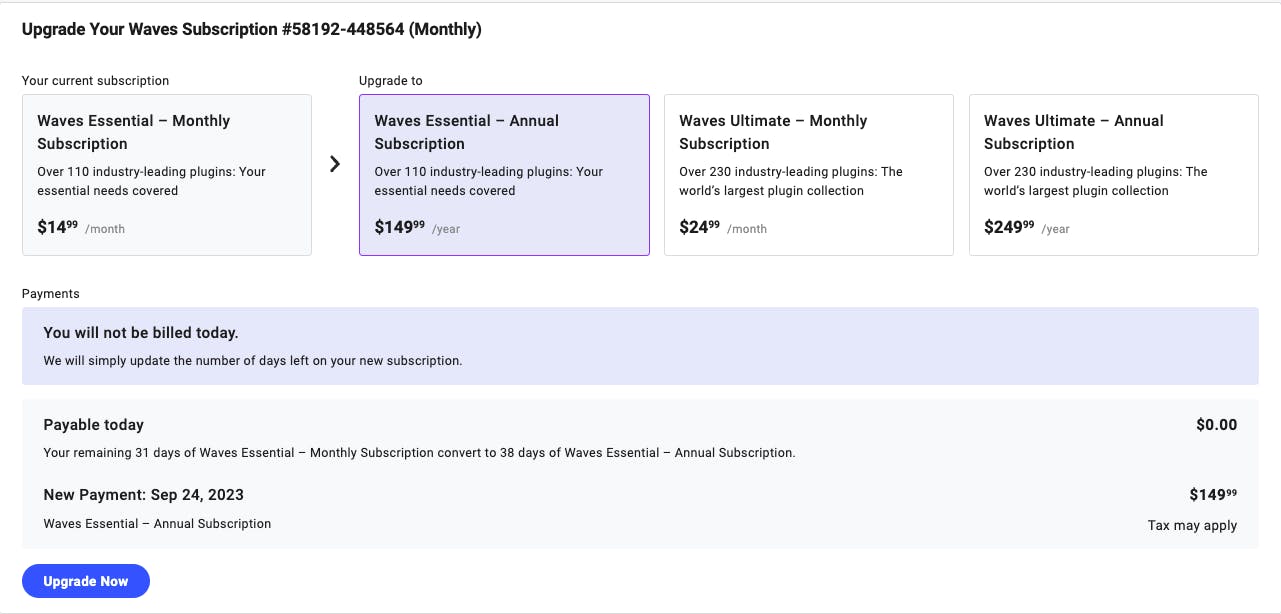Viewport: 1281px width, 614px height.
Task: Click the Upgrade Now button
Action: (86, 581)
